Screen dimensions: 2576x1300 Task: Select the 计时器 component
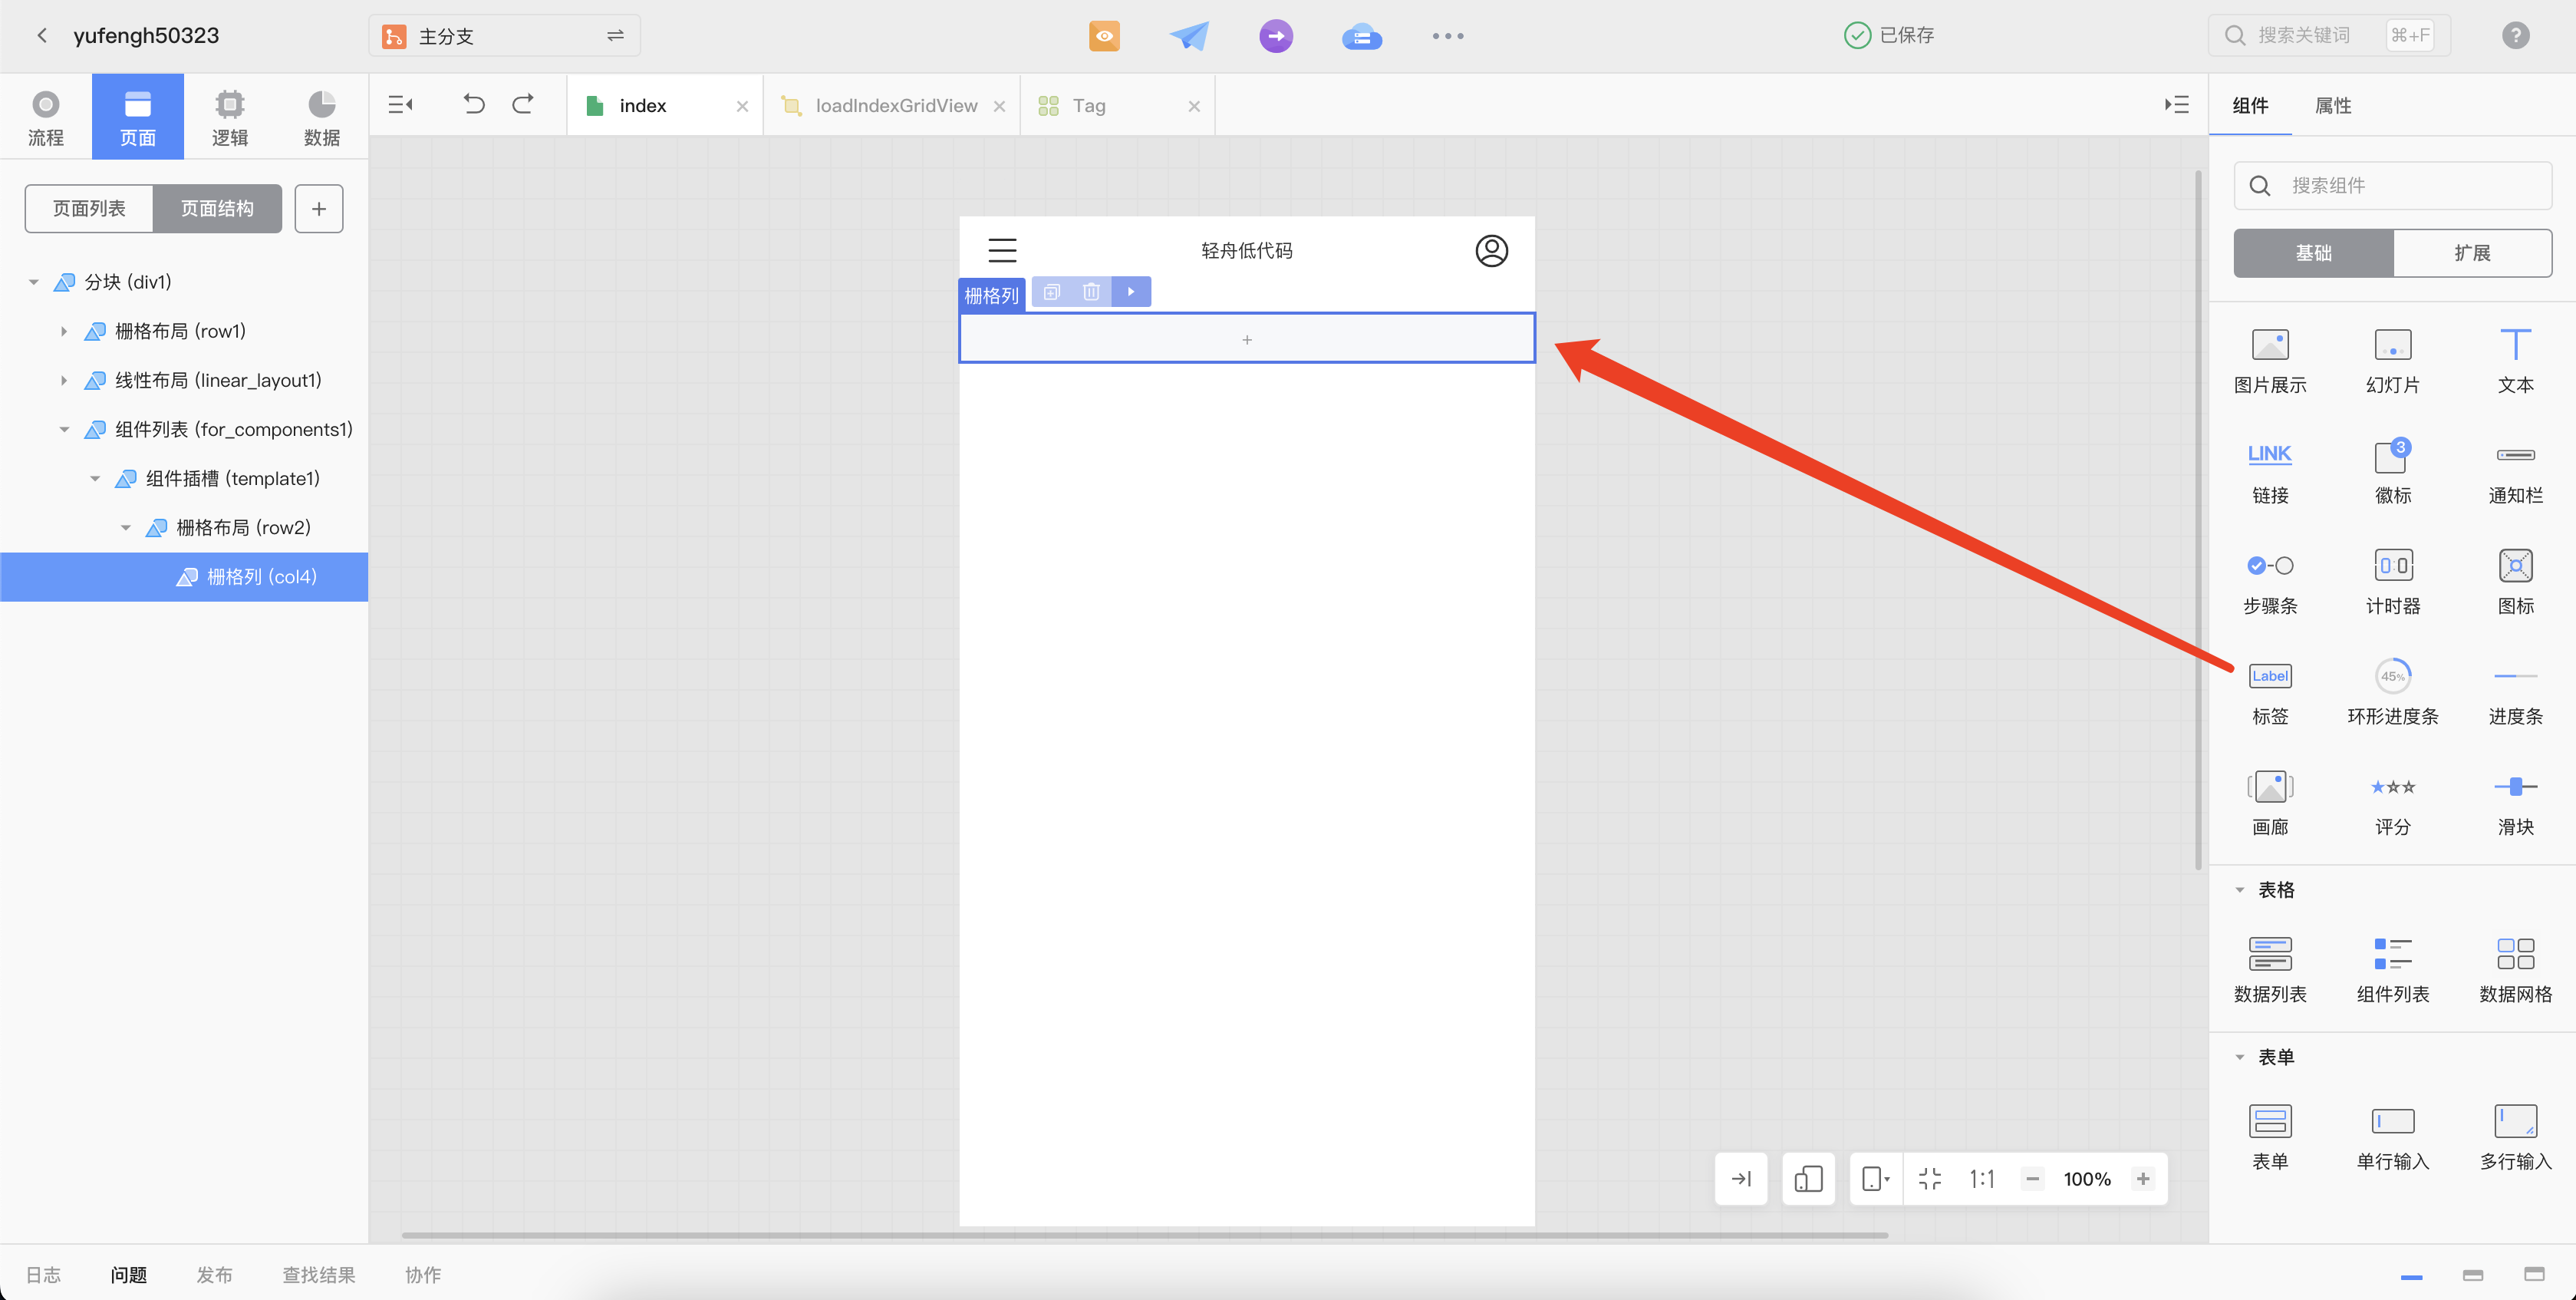click(x=2392, y=582)
